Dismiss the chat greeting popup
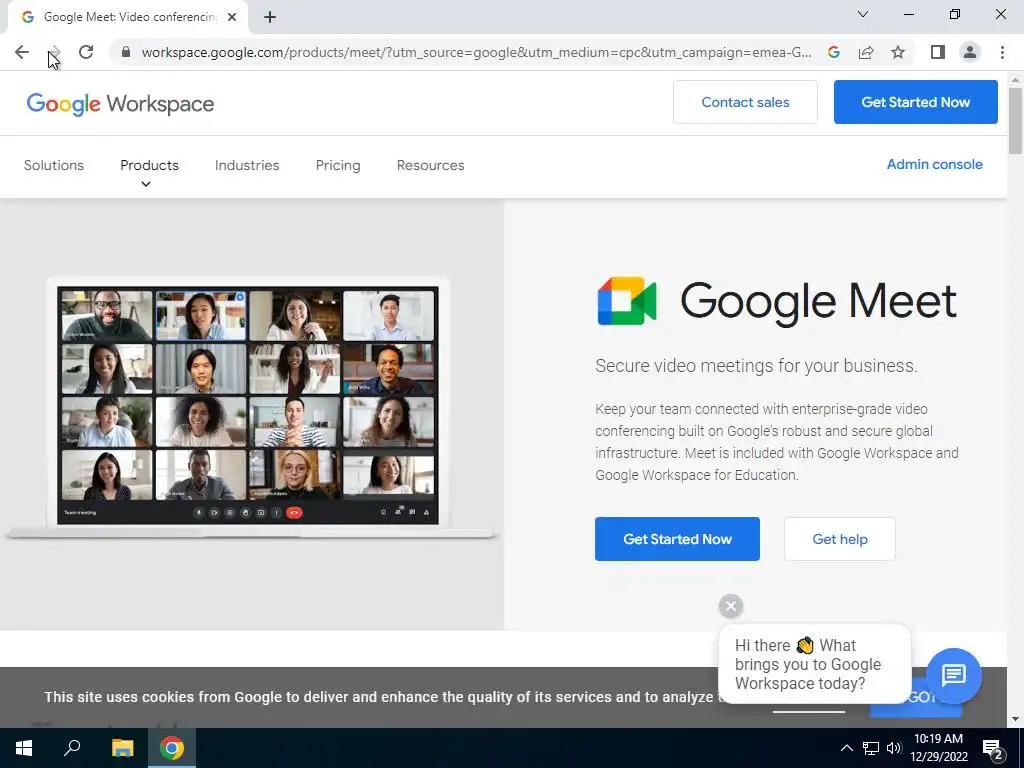Image resolution: width=1024 pixels, height=768 pixels. click(x=731, y=606)
